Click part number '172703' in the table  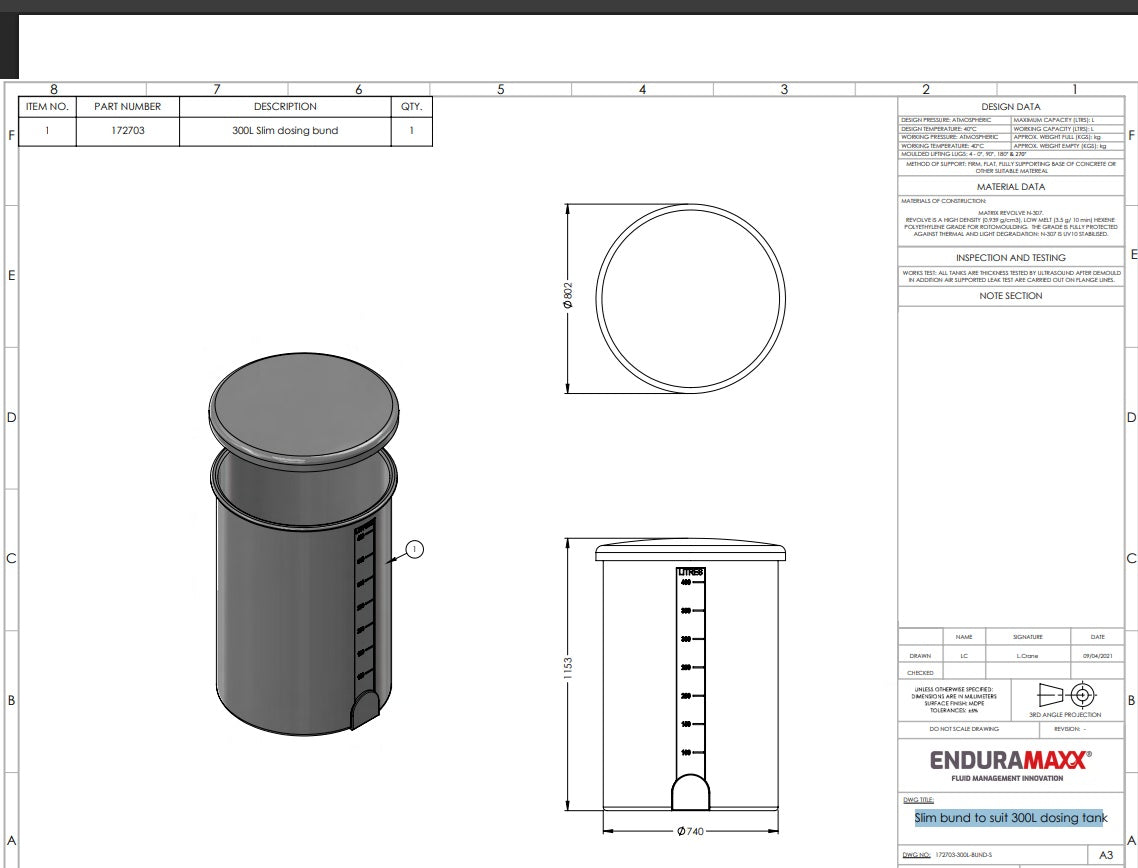128,131
